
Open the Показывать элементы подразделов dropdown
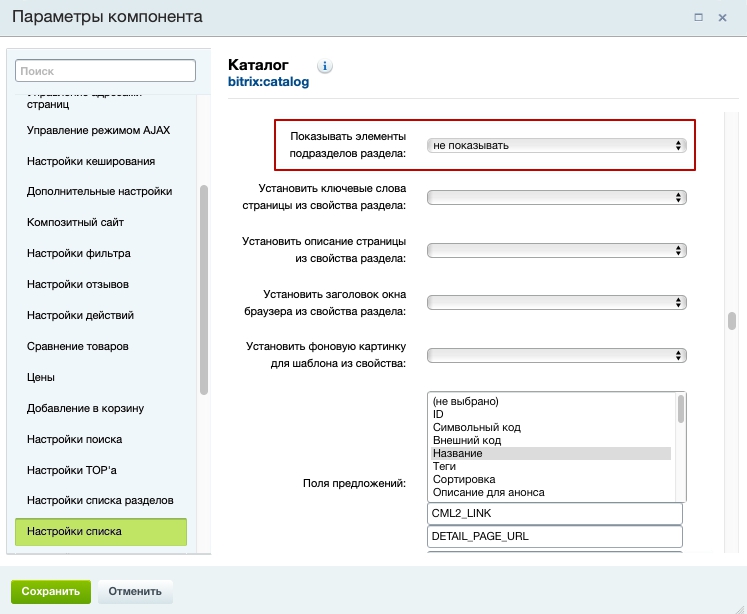pos(557,145)
